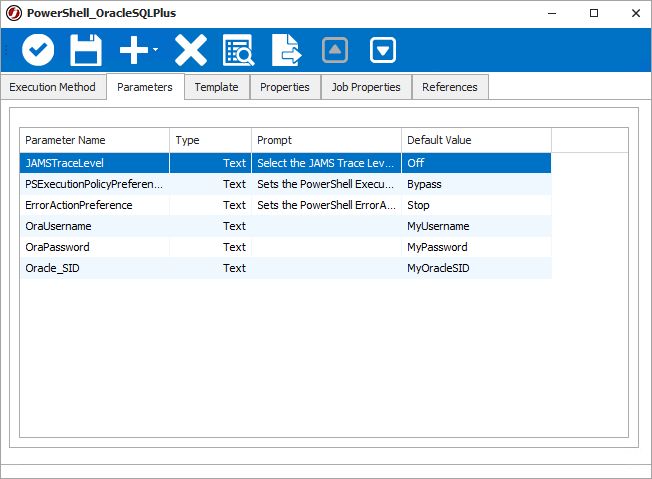Open the Job Properties tab

click(366, 87)
